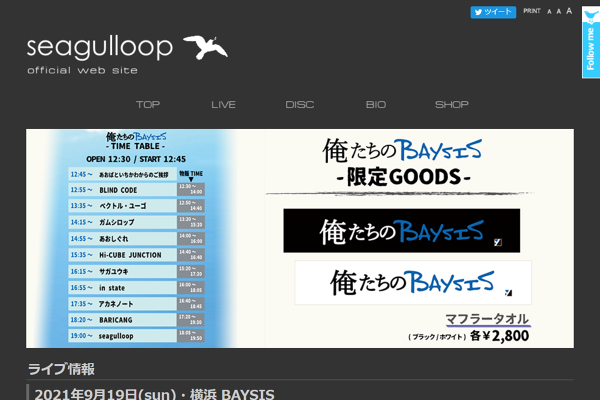The image size is (600, 400).
Task: Click the 'Hi-CUBE JUNCTION' timetable row
Action: [x=136, y=255]
